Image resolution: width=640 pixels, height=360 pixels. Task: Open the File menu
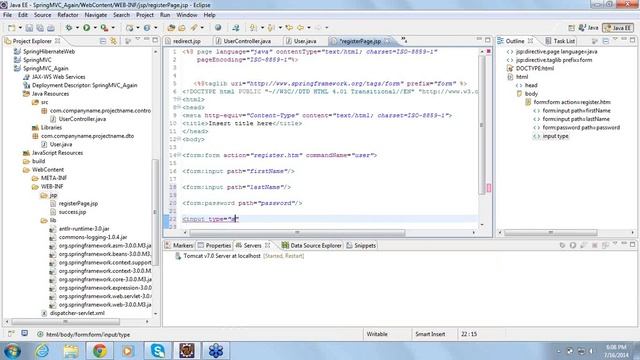point(7,15)
